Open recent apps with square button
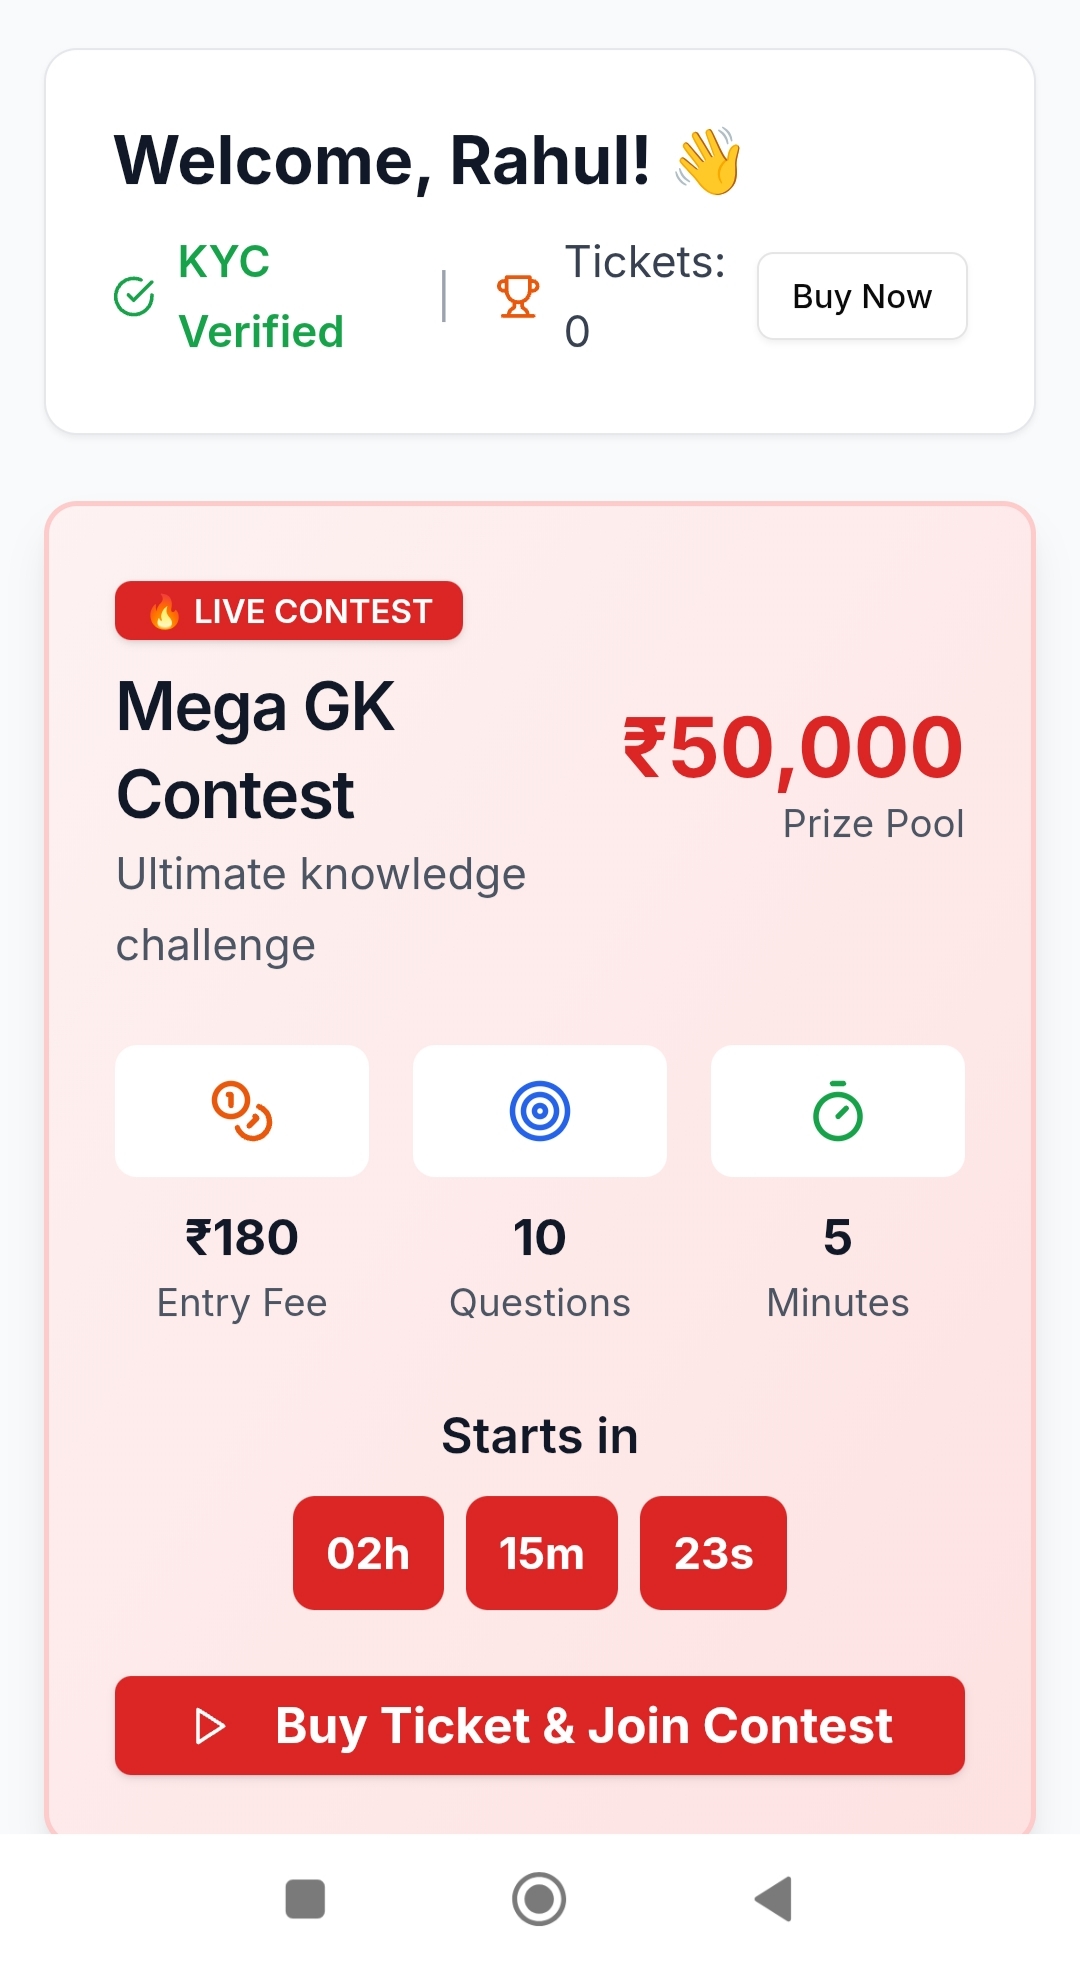This screenshot has width=1080, height=1964. click(305, 1899)
